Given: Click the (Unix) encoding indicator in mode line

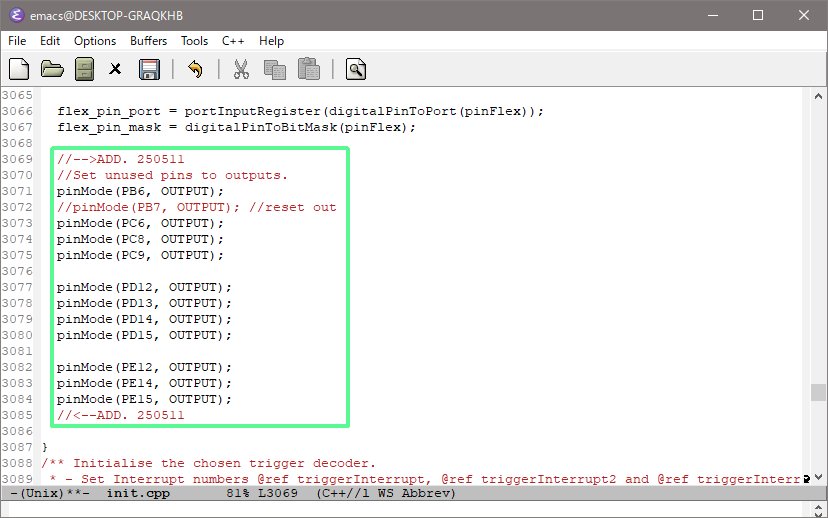Looking at the screenshot, I should [x=42, y=493].
